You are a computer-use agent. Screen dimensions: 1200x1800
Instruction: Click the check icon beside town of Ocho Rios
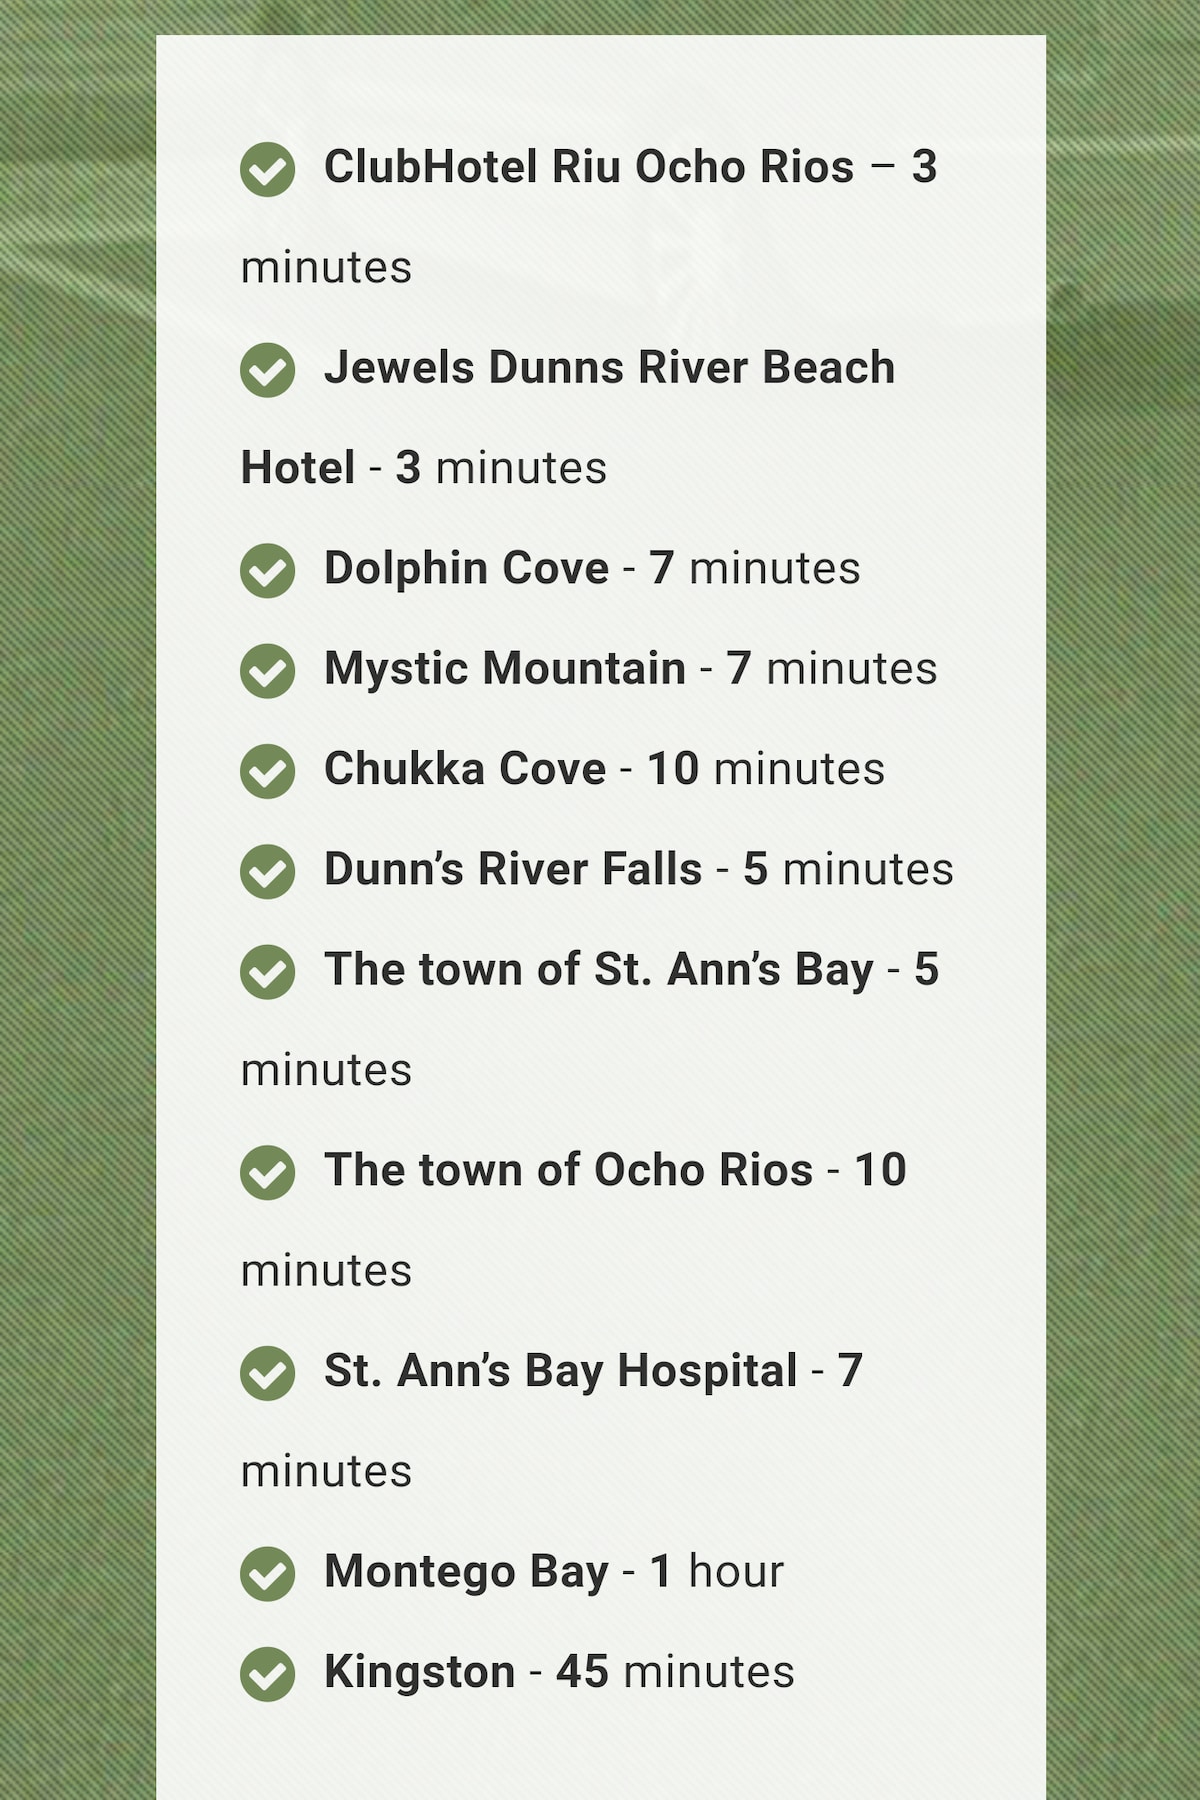(x=267, y=1172)
